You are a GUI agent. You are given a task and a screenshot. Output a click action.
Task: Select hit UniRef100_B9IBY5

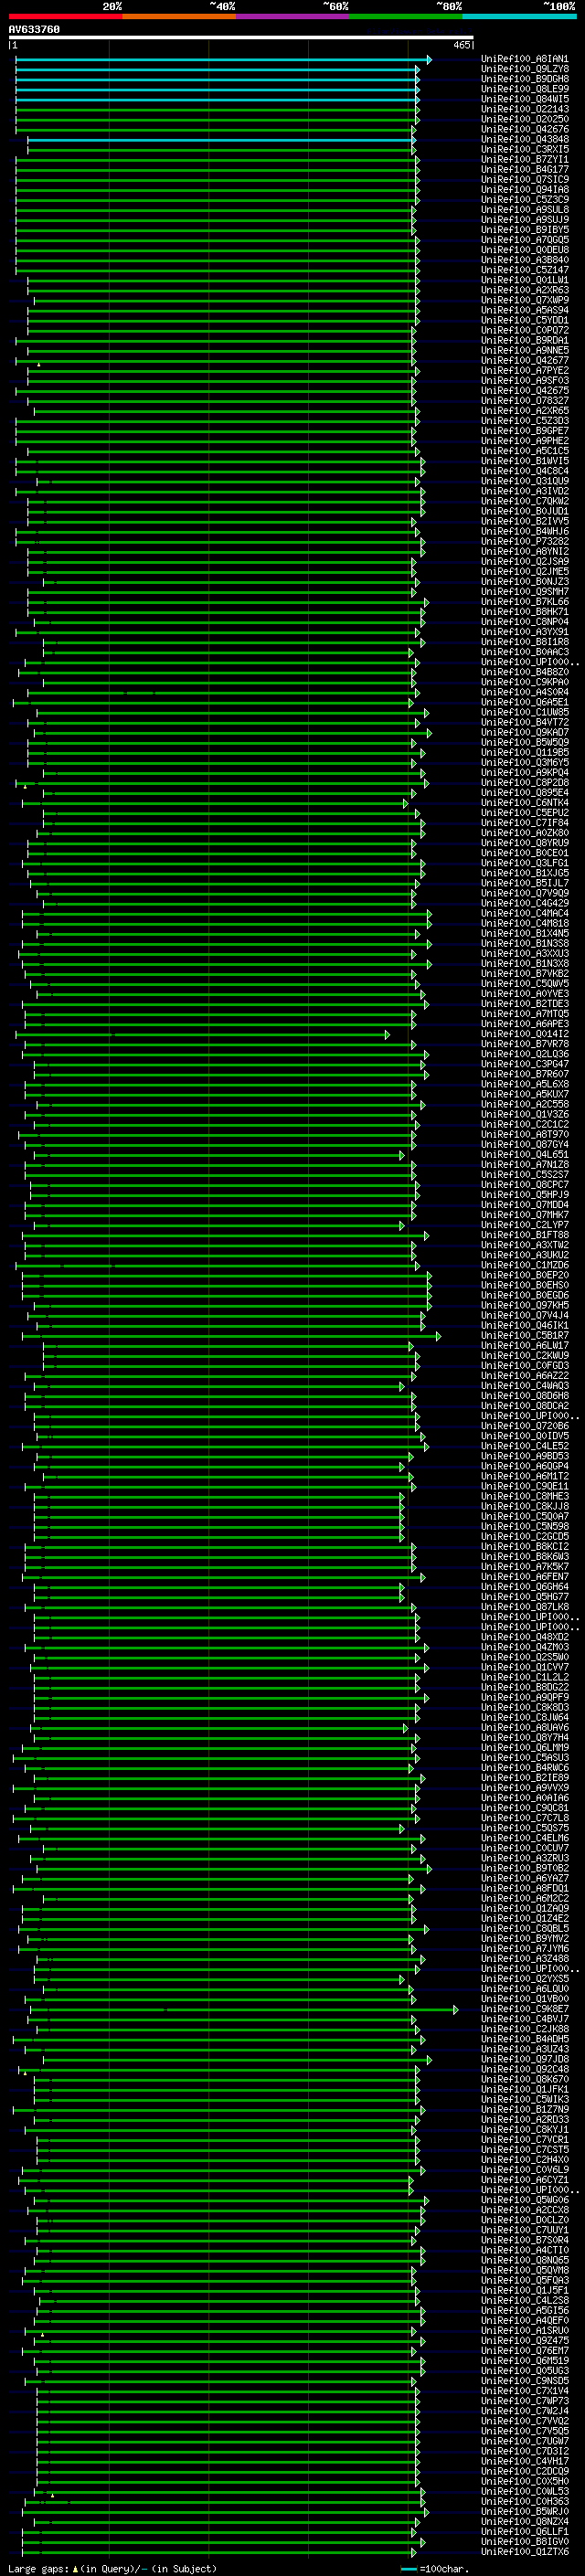(525, 229)
